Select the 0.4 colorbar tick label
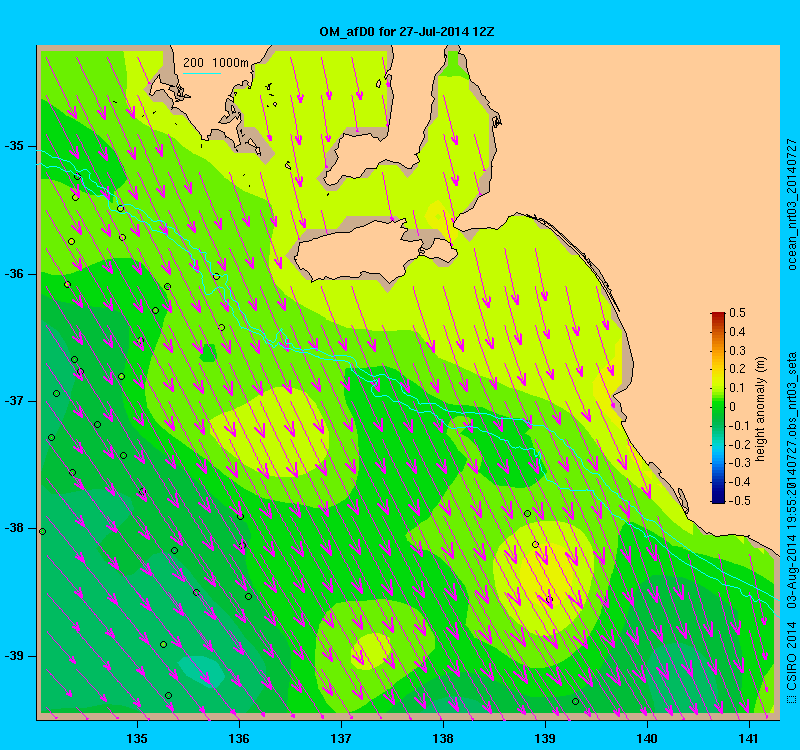The height and width of the screenshot is (750, 800). tap(737, 332)
